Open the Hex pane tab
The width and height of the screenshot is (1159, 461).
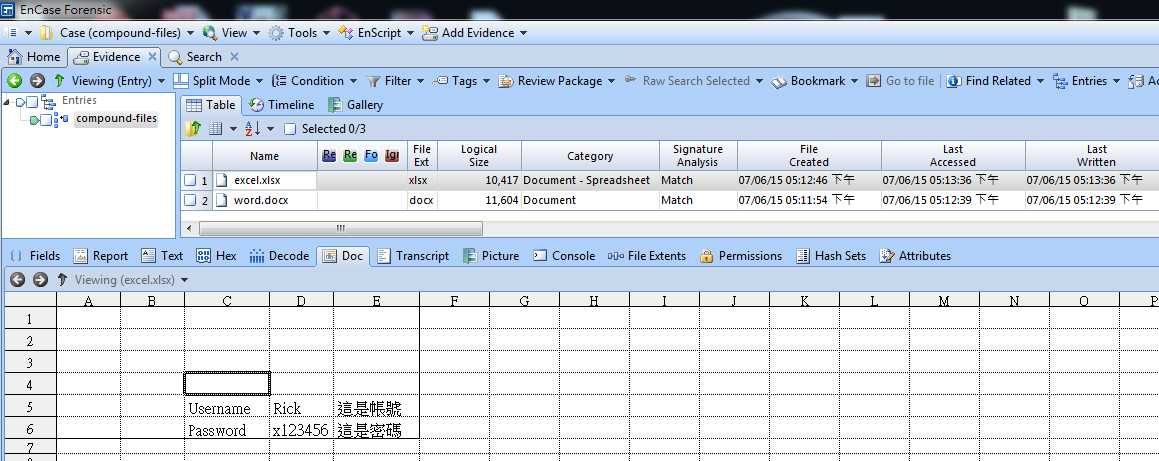pos(217,256)
